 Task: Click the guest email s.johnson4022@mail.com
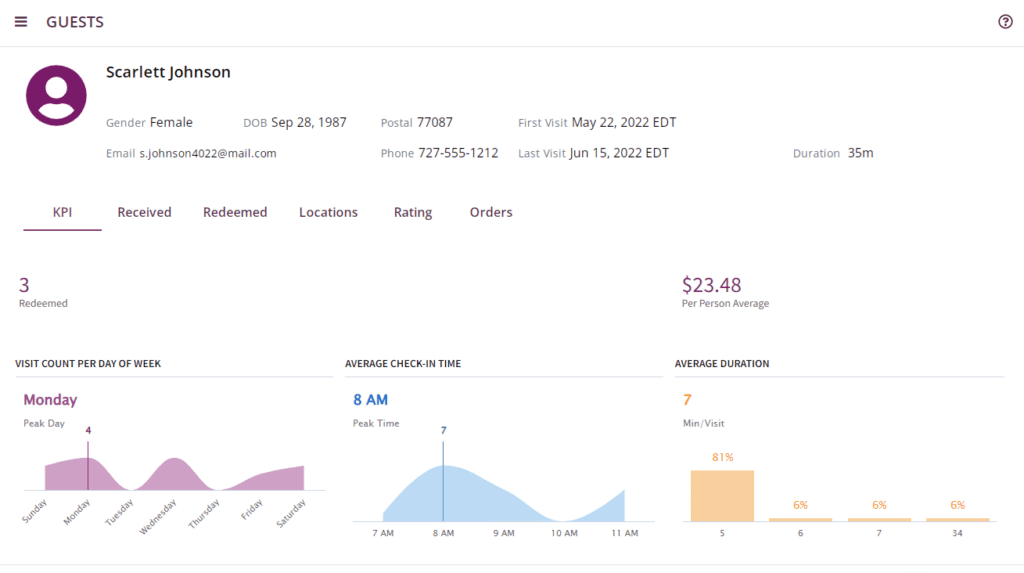click(208, 154)
